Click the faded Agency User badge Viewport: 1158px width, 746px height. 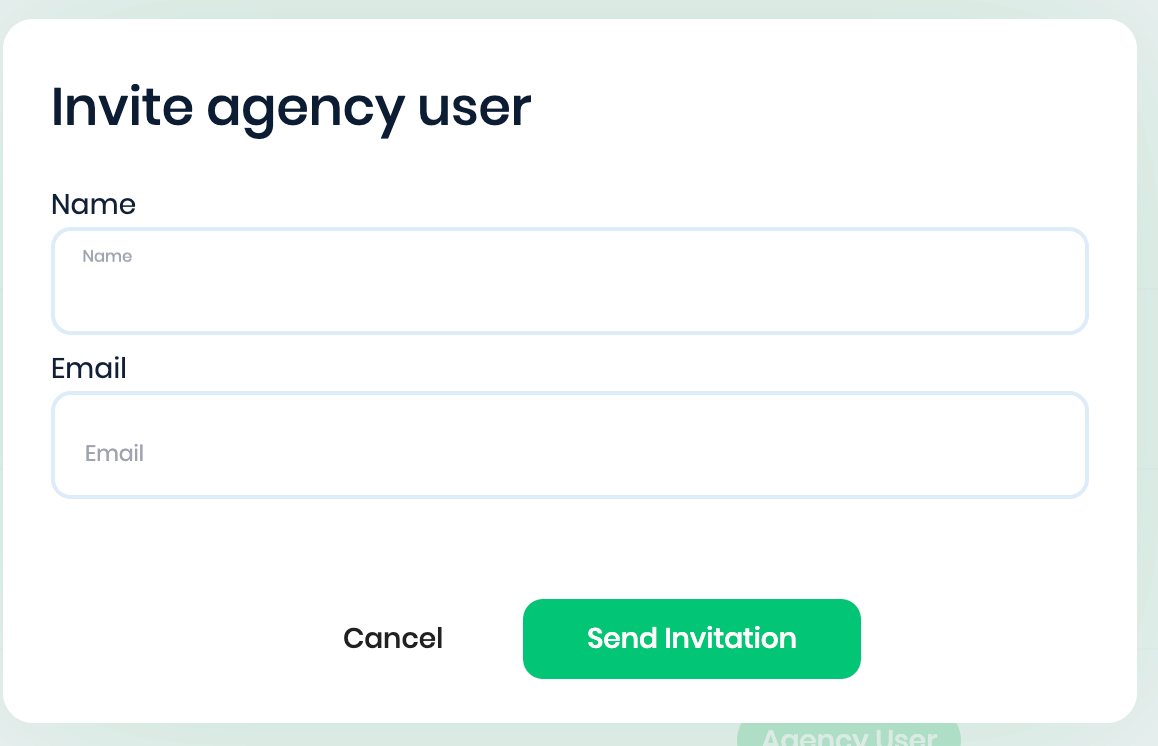click(848, 737)
